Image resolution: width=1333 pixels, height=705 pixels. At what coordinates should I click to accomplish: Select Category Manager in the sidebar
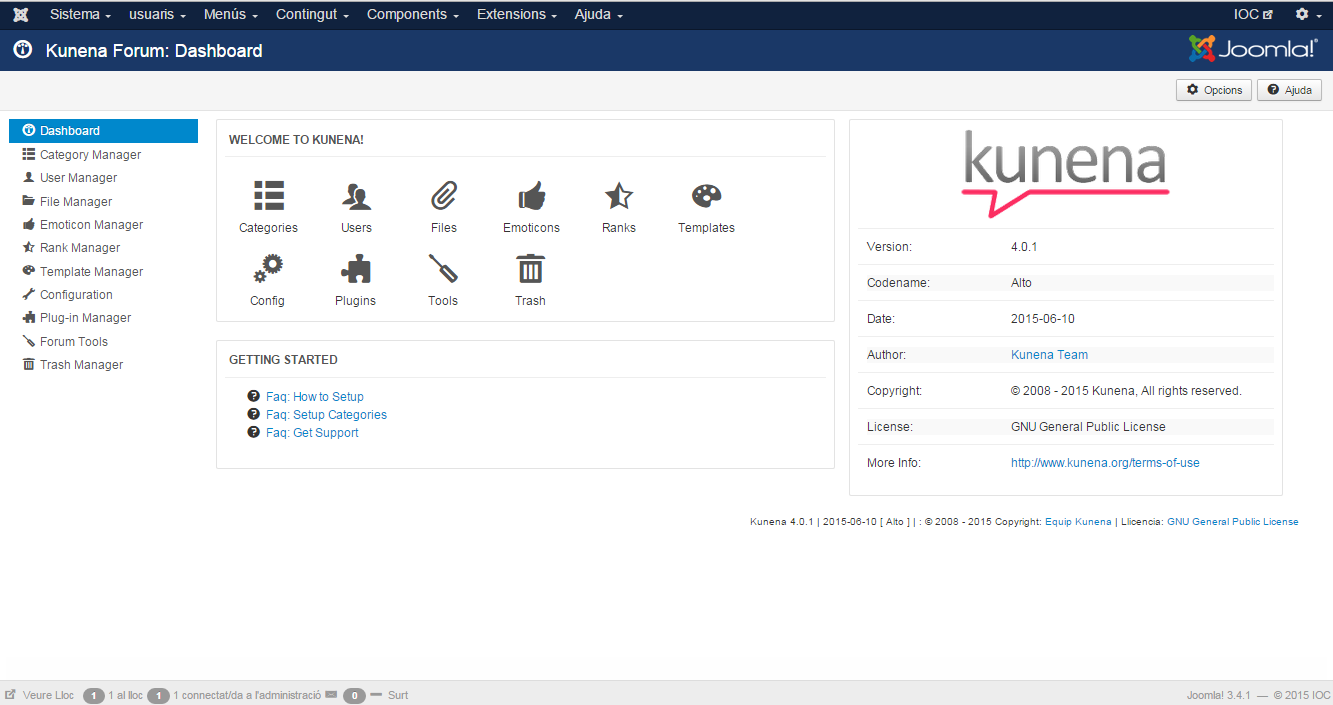tap(90, 155)
